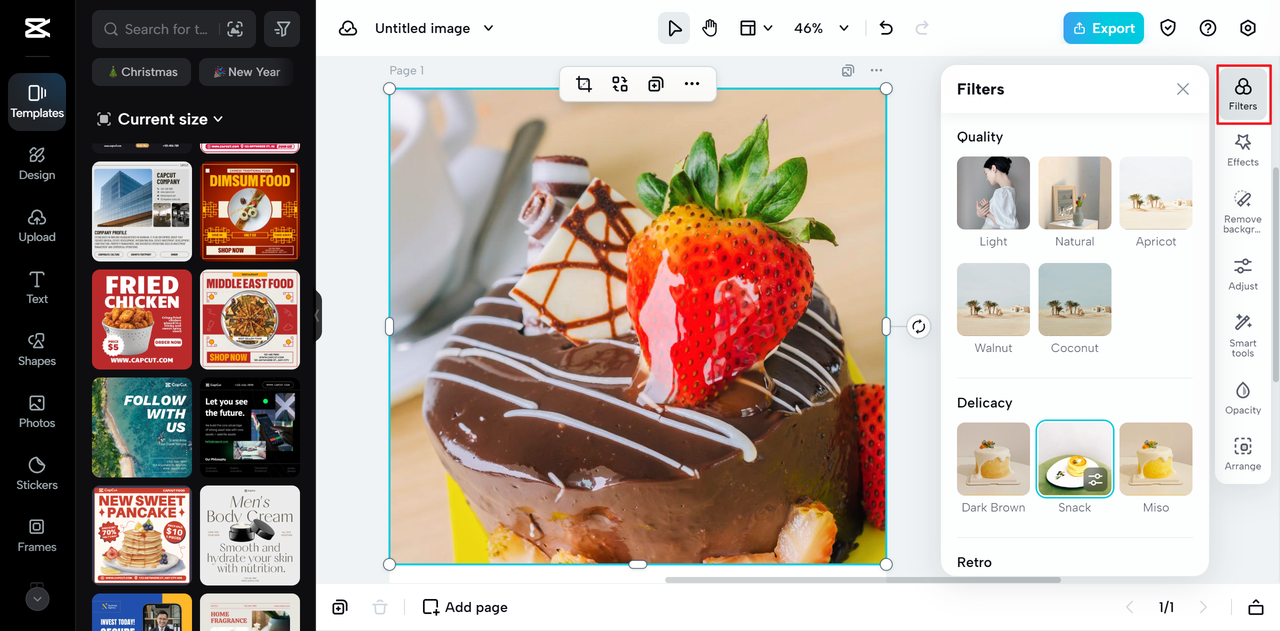Image resolution: width=1280 pixels, height=631 pixels.
Task: Select the hand pan tool
Action: [710, 28]
